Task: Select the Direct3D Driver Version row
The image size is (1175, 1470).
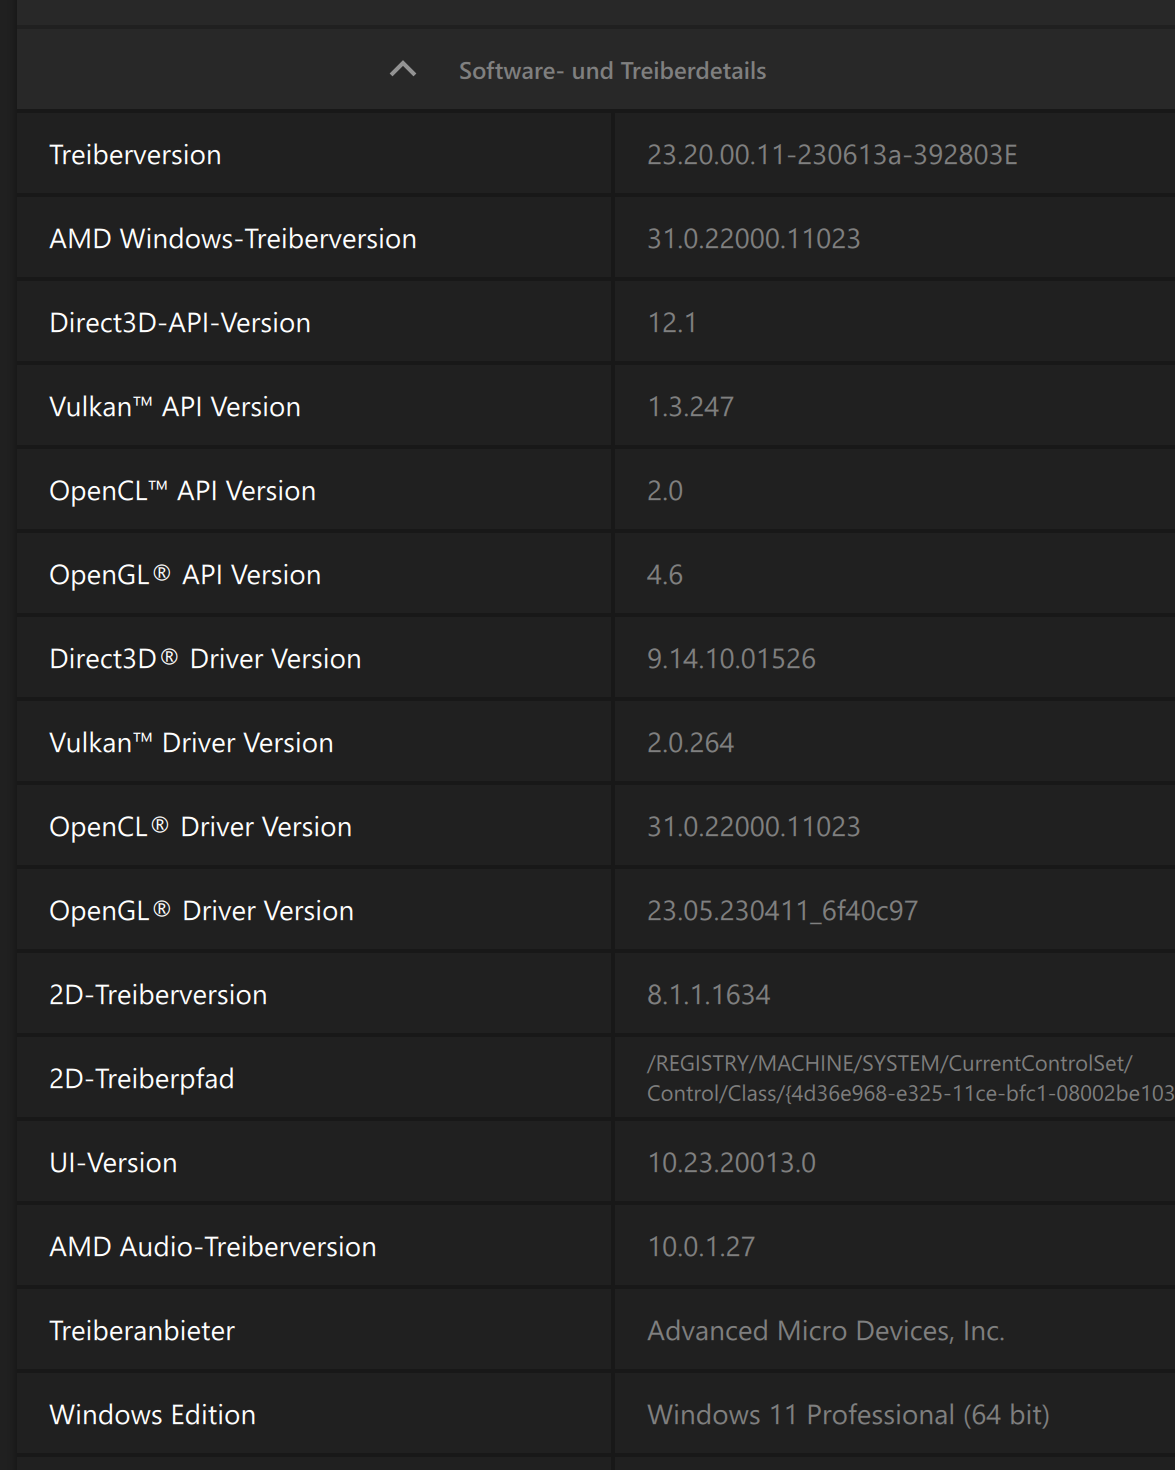Action: tap(206, 658)
